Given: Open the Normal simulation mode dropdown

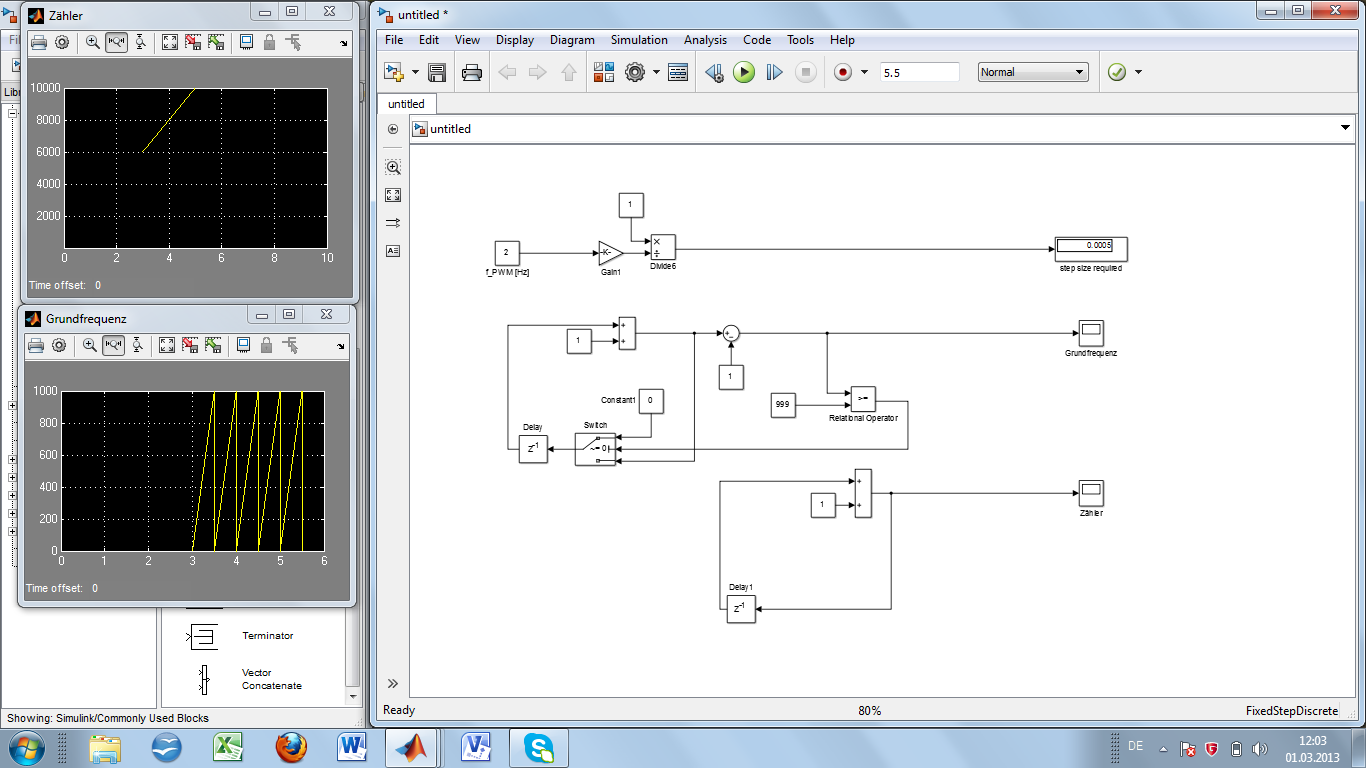Looking at the screenshot, I should [1033, 72].
